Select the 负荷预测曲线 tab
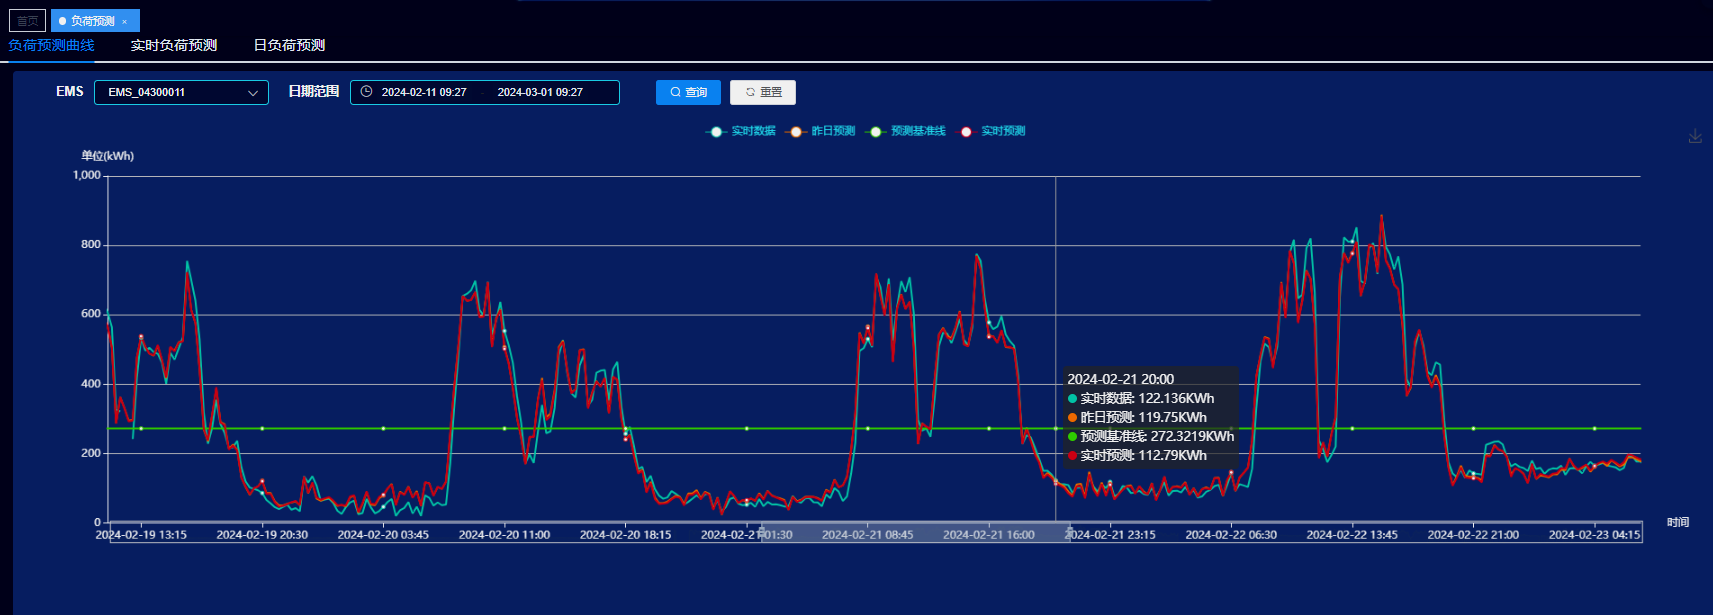1714x615 pixels. (51, 45)
